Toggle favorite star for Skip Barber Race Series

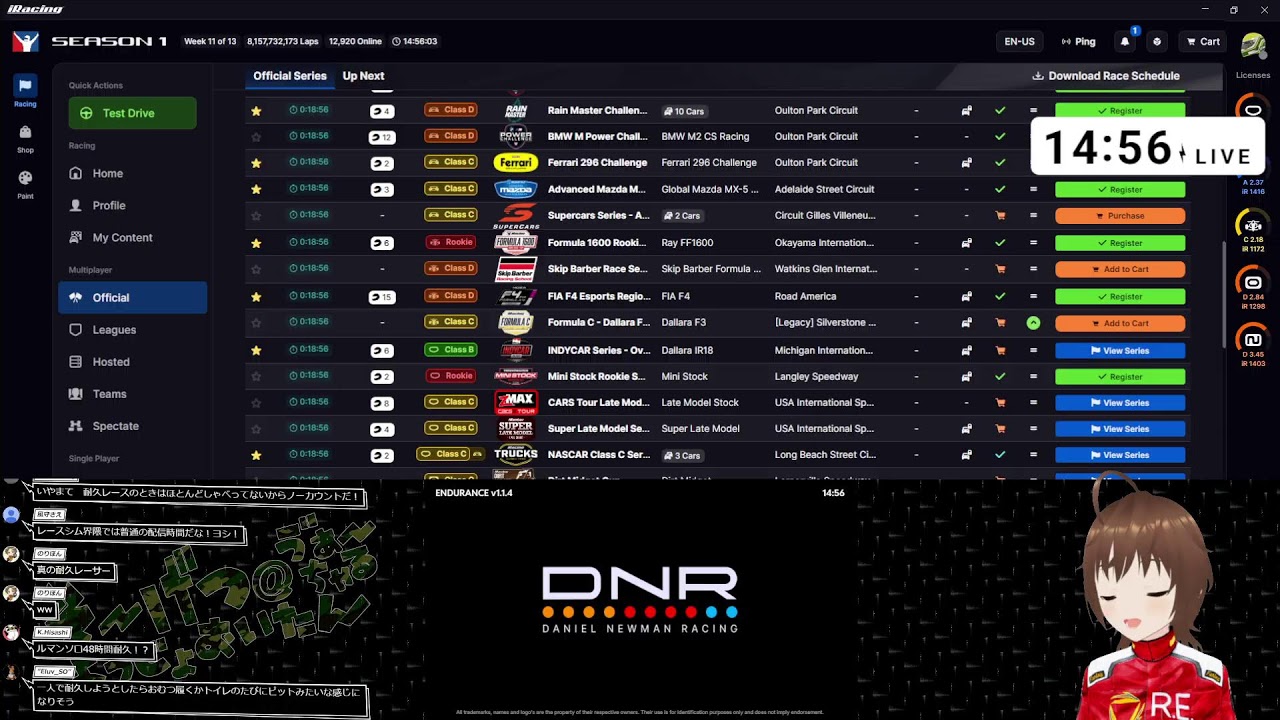pos(256,269)
